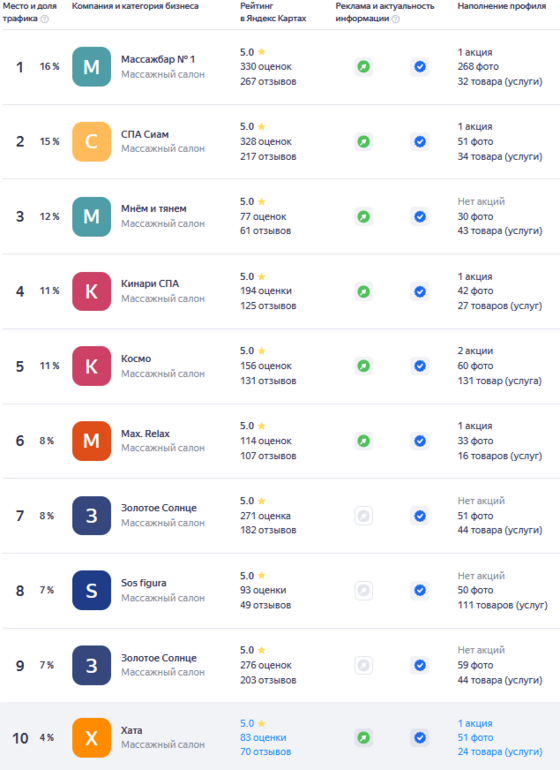
Task: Click the 'Рейтинг в Яндекс Картах' column header
Action: pos(273,12)
